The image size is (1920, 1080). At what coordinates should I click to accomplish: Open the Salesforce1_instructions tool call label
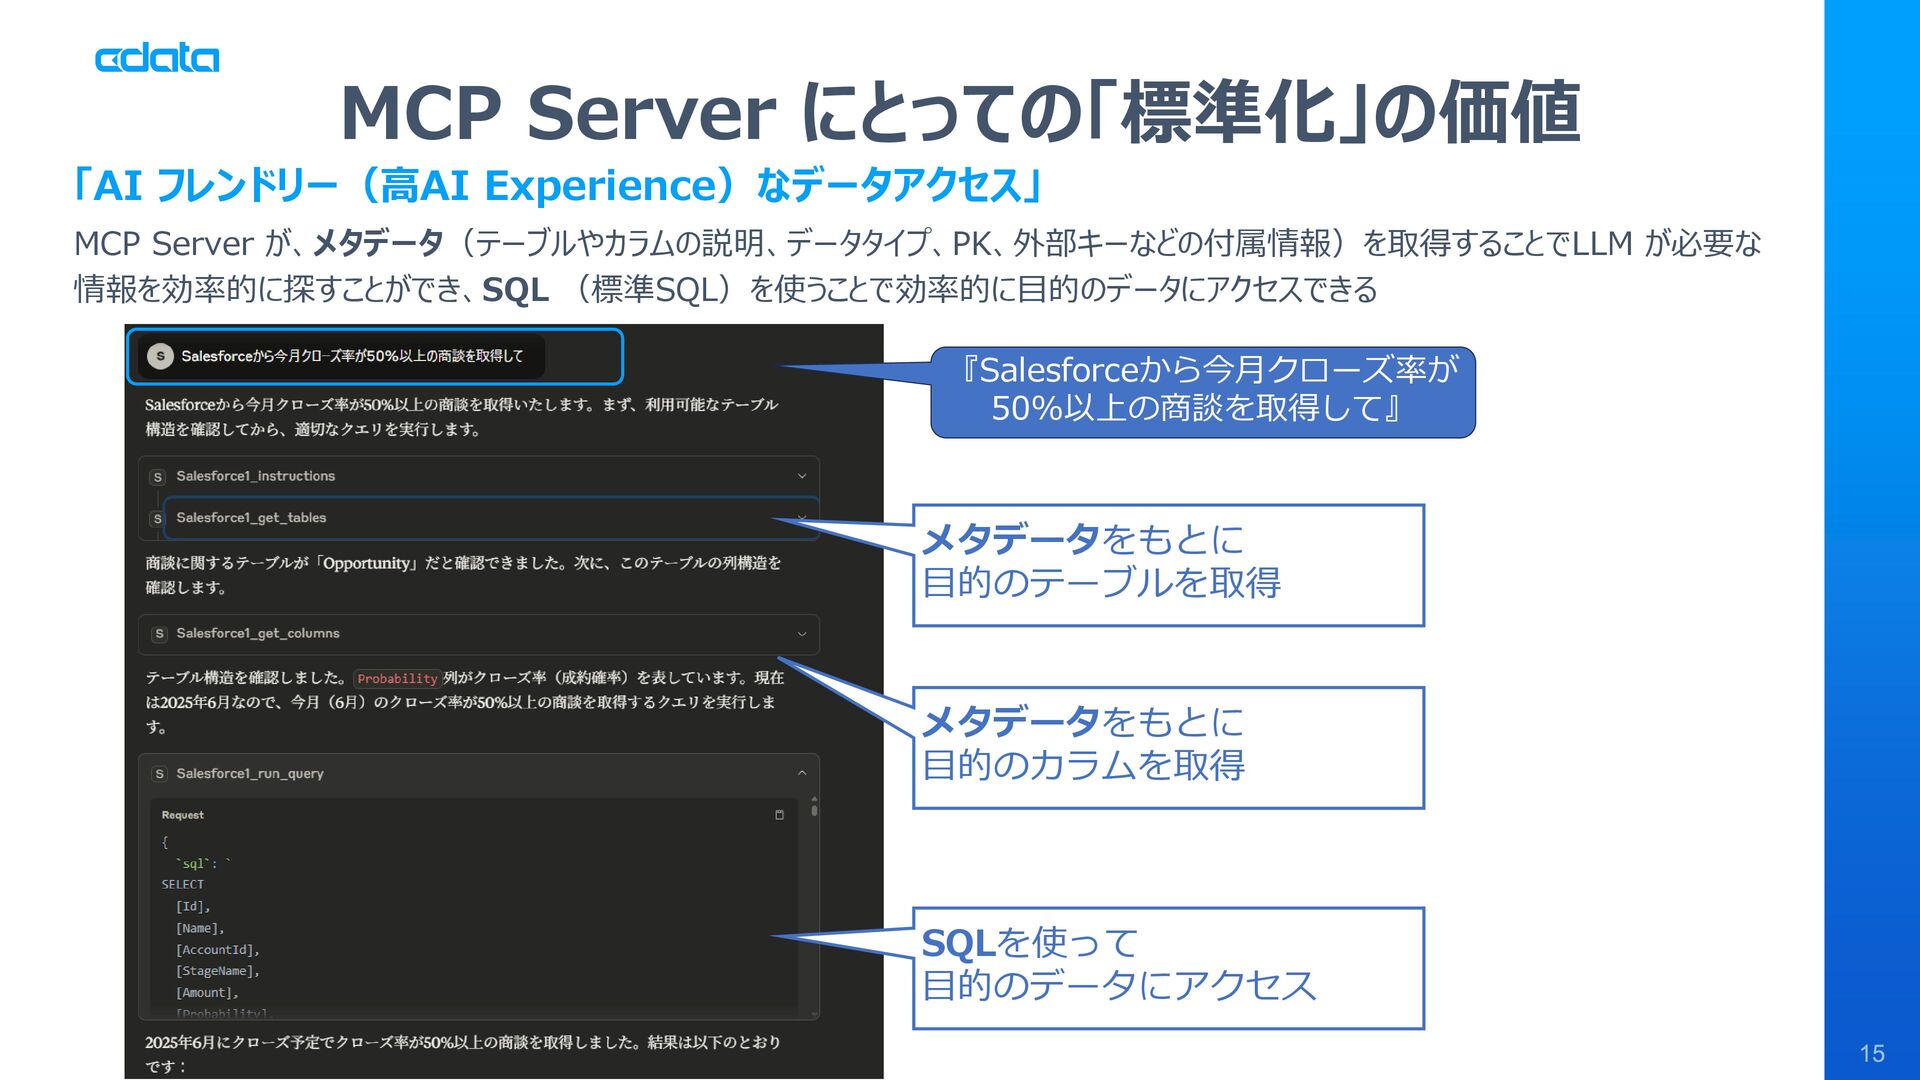point(256,476)
